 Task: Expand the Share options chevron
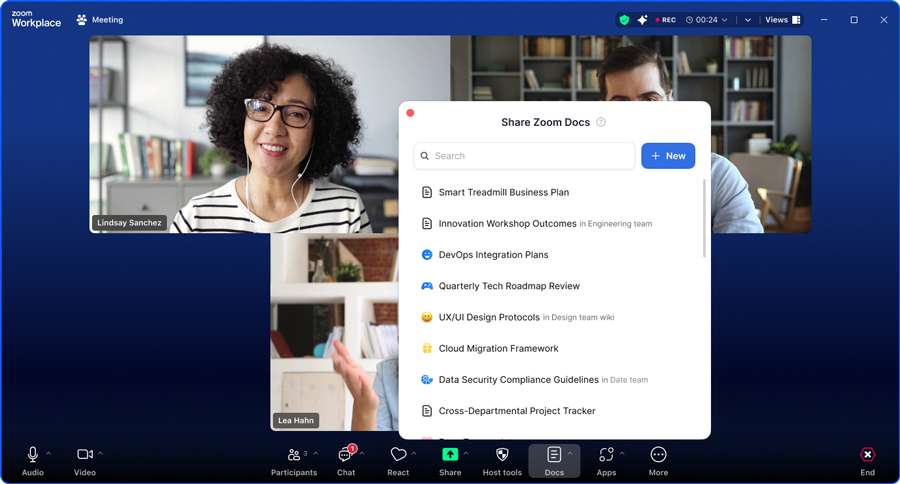point(465,454)
